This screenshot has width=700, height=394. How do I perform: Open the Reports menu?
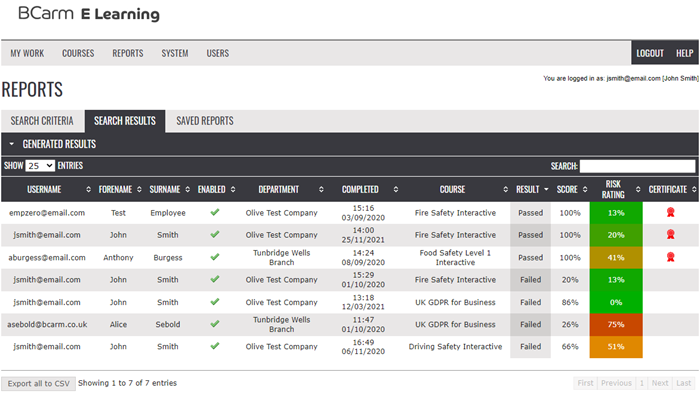coord(128,53)
